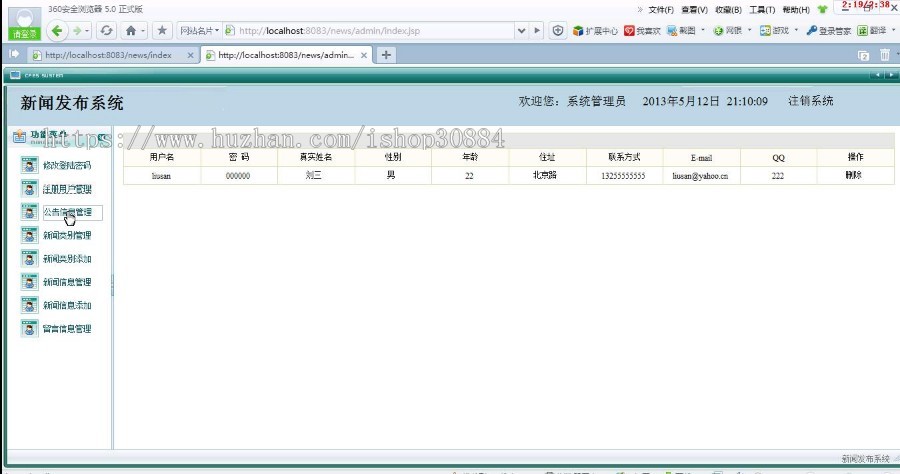Expand the 截图 dropdown arrow

703,30
